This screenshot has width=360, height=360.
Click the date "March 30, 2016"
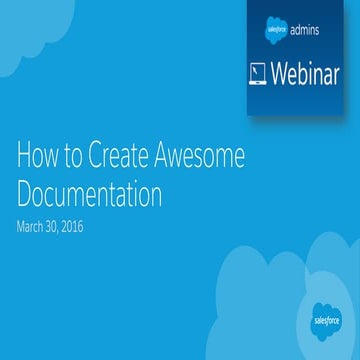(x=50, y=227)
